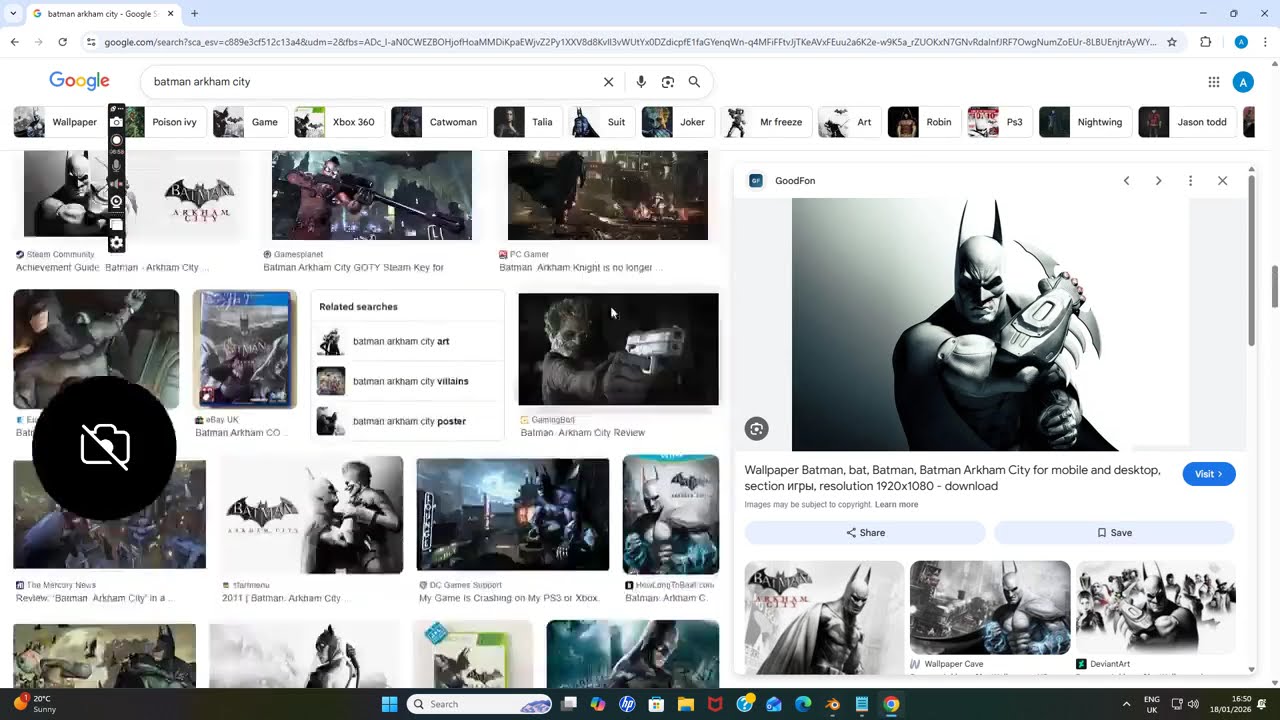Image resolution: width=1280 pixels, height=720 pixels.
Task: Open File Explorer from the taskbar
Action: pyautogui.click(x=686, y=704)
